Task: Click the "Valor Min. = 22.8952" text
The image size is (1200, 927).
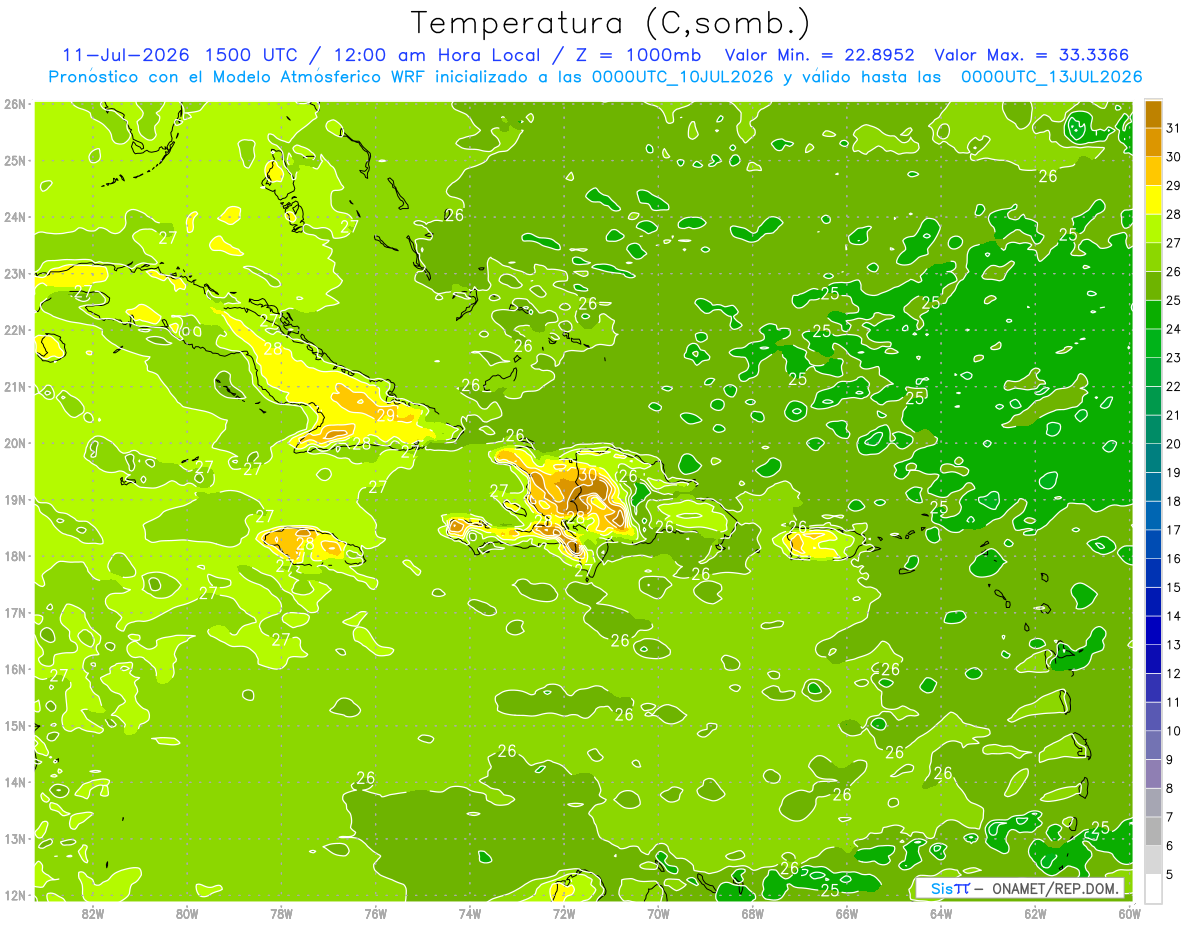Action: (819, 55)
